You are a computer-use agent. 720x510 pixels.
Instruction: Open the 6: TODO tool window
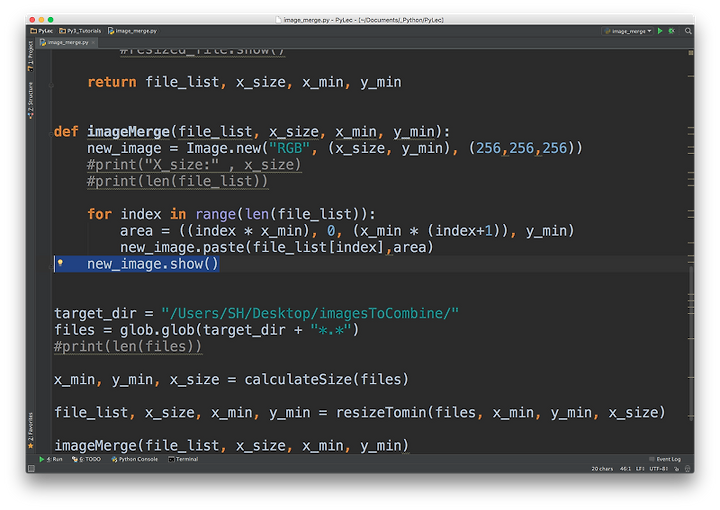point(86,459)
